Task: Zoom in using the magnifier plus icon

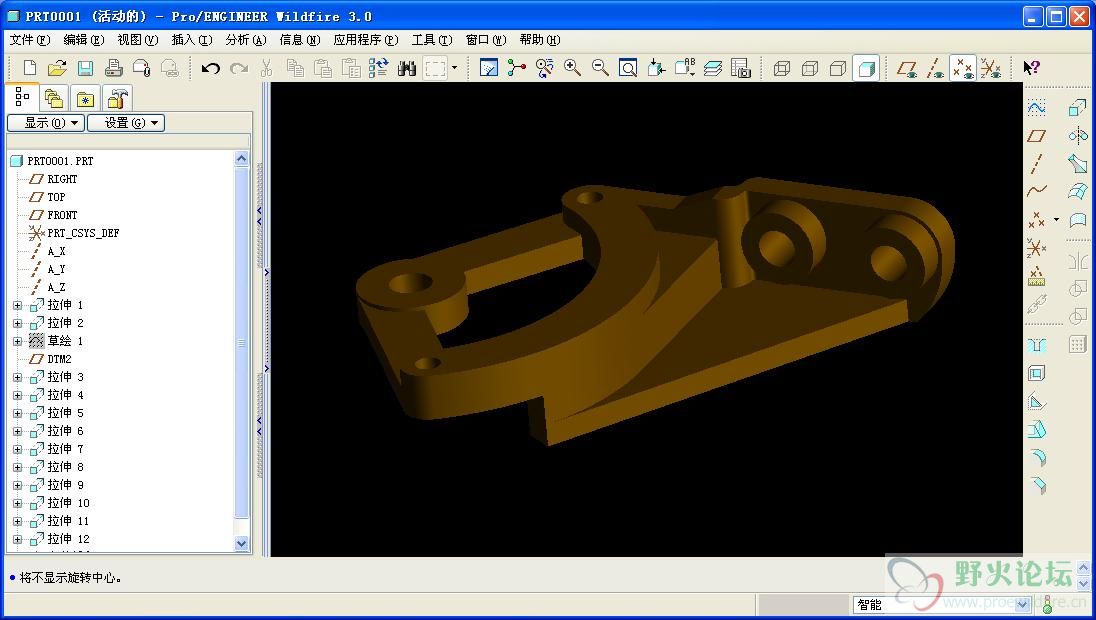Action: (x=572, y=68)
